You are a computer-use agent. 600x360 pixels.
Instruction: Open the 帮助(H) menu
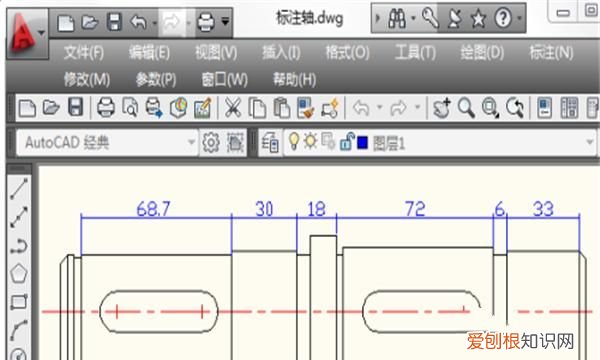(295, 80)
